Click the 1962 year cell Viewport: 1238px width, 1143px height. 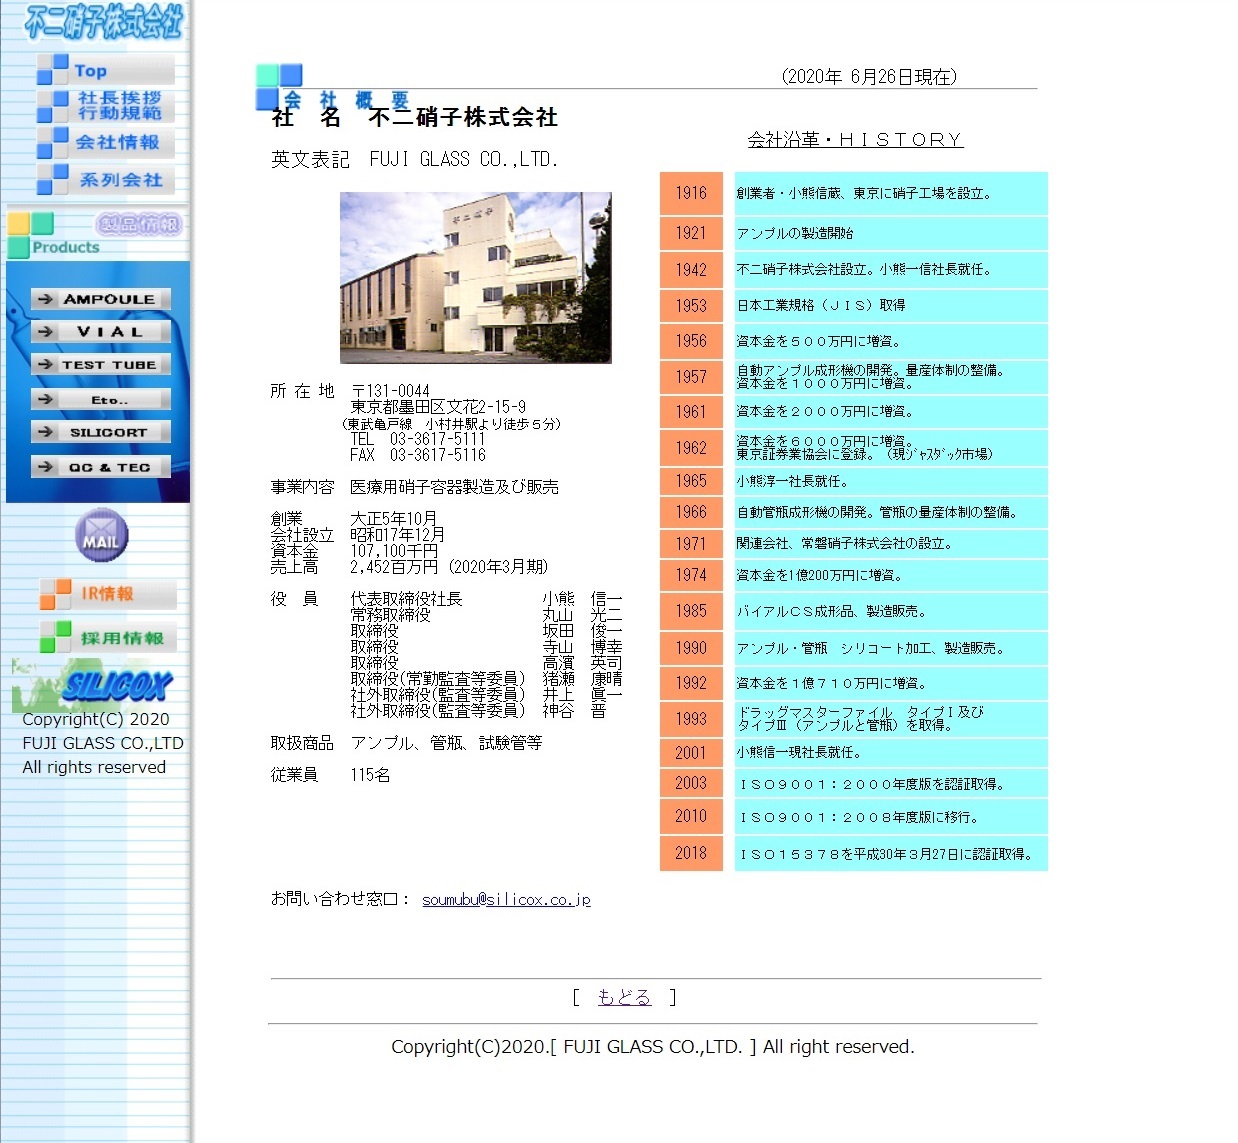[691, 448]
